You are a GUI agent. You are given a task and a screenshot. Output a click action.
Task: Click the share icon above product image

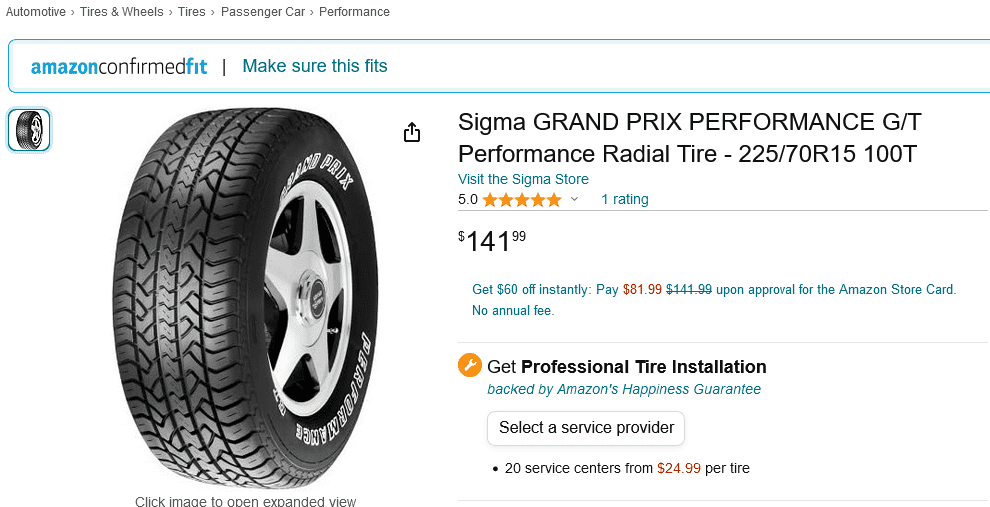[x=412, y=132]
